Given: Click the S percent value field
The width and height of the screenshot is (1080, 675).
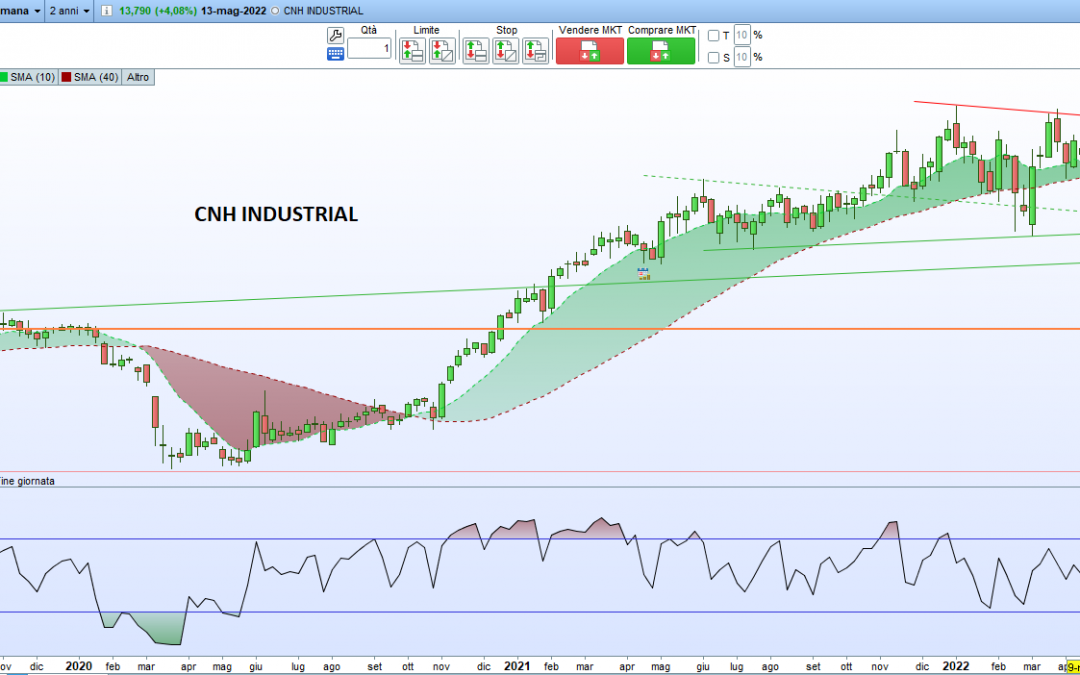Looking at the screenshot, I should tap(742, 57).
